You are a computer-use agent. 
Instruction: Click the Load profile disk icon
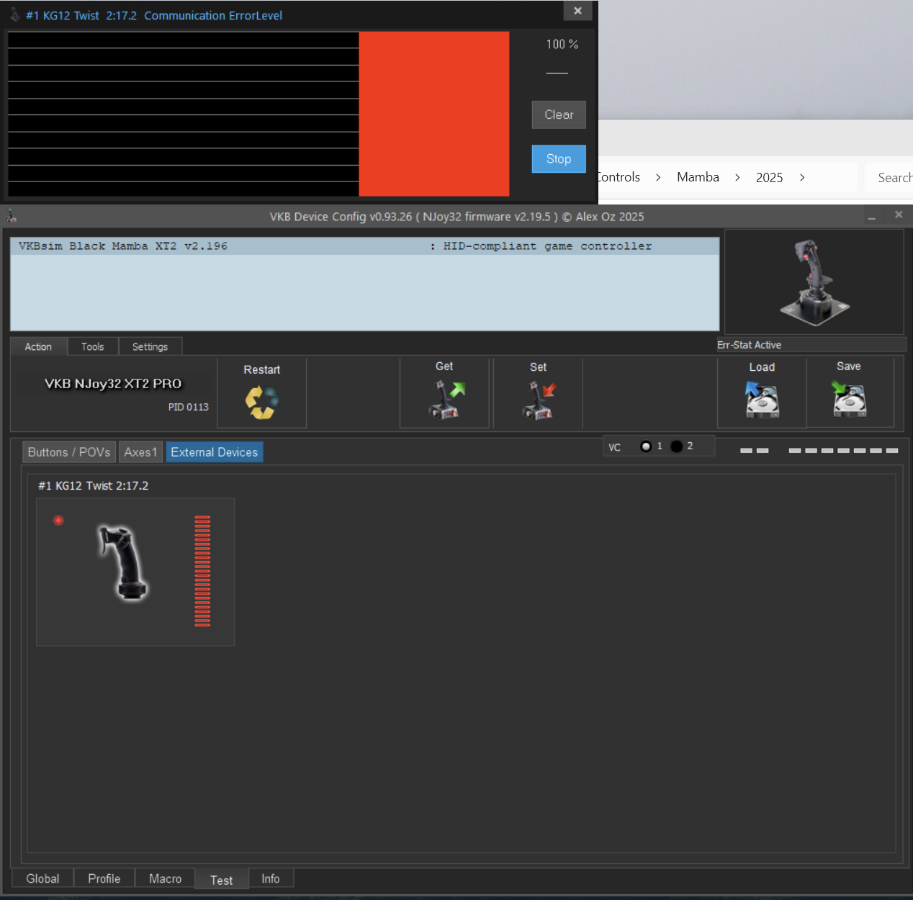coord(762,399)
